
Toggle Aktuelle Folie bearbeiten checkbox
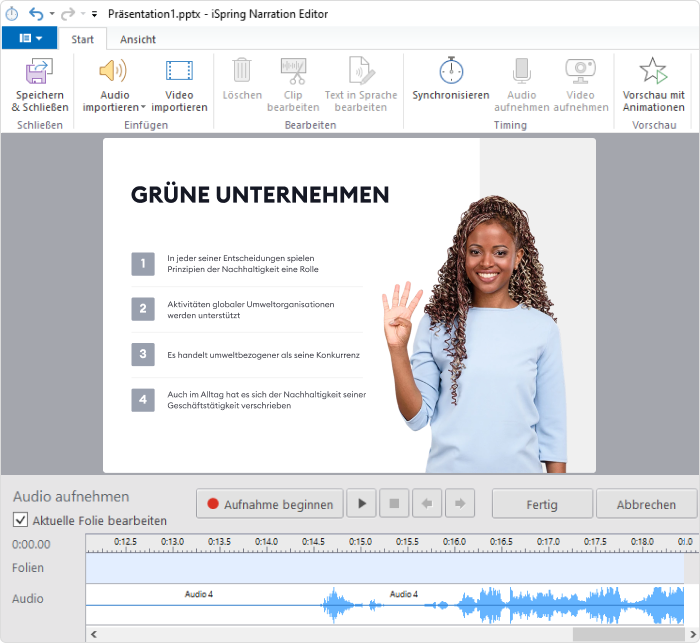20,520
